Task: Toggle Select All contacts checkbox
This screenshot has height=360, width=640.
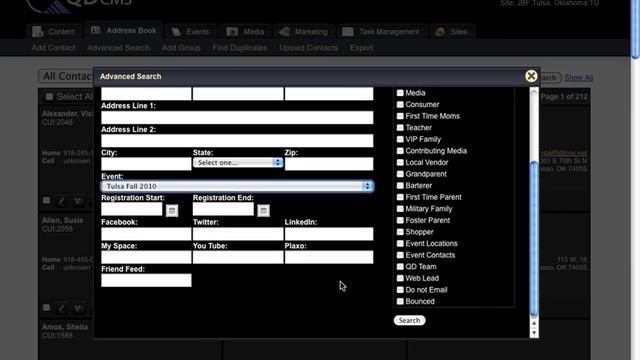Action: (49, 96)
